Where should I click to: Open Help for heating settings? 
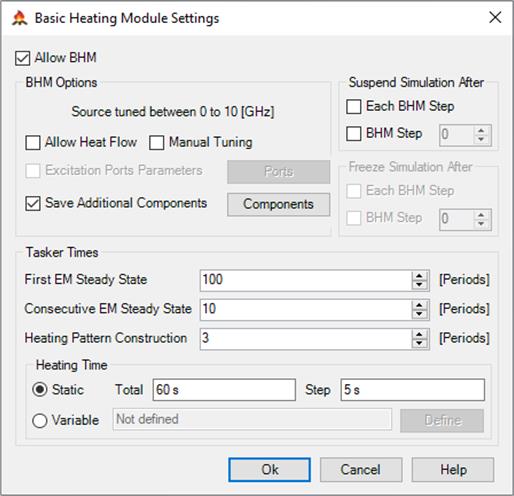pyautogui.click(x=453, y=470)
